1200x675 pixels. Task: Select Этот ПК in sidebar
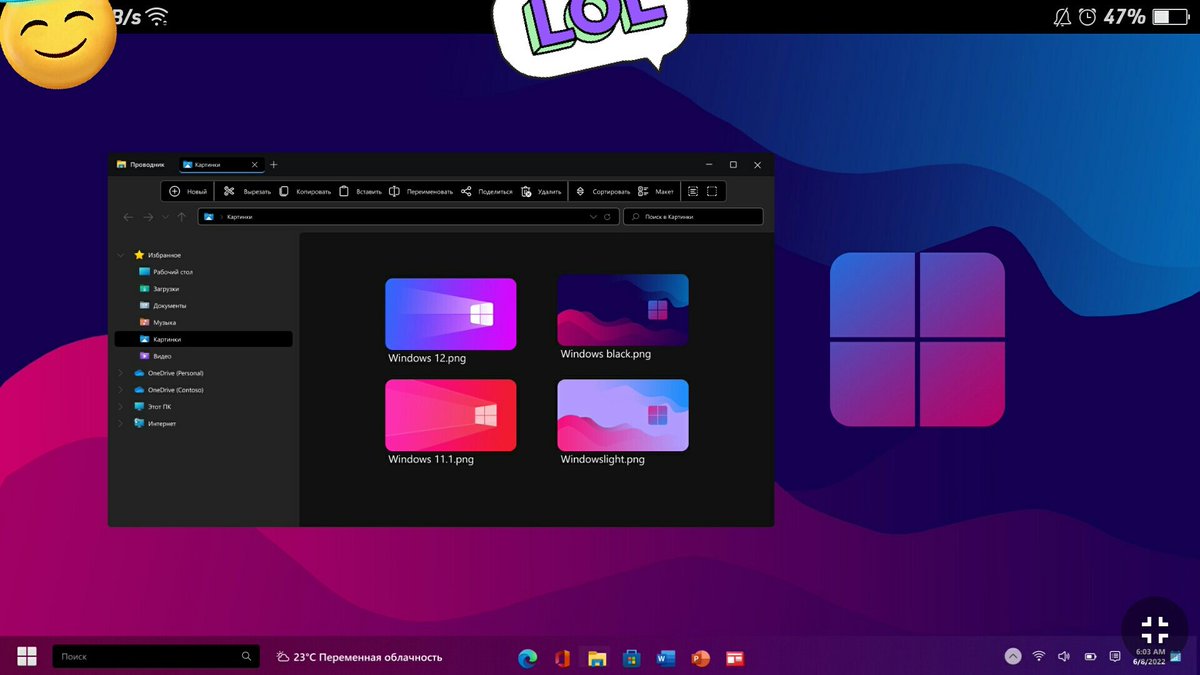pos(152,407)
